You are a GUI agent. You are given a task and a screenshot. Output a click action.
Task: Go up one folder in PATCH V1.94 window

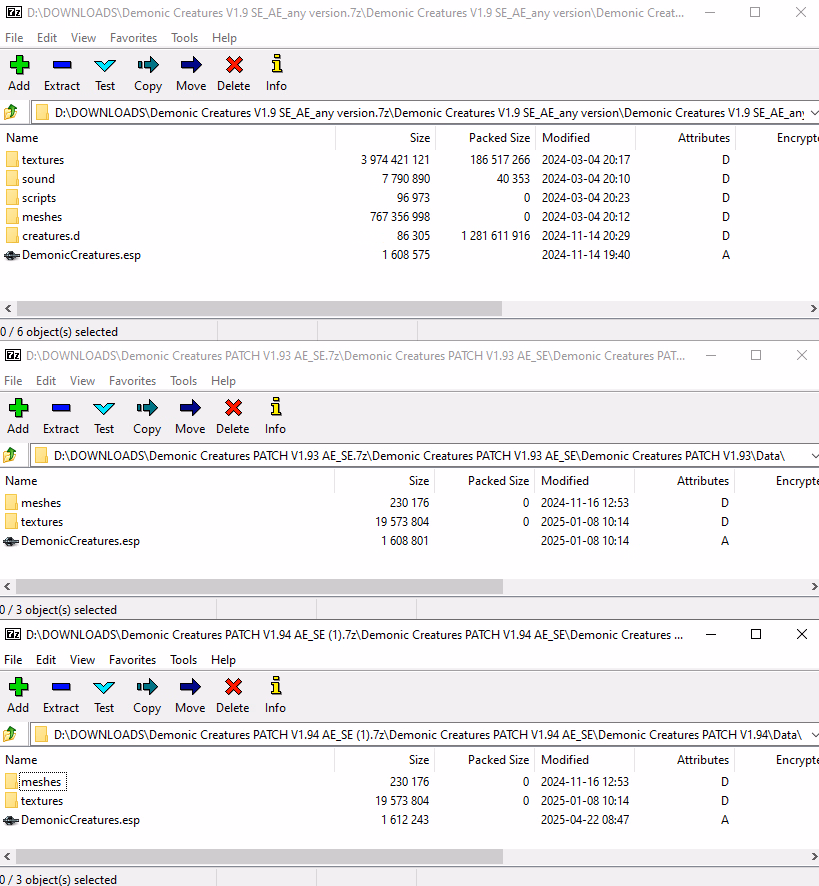click(10, 735)
